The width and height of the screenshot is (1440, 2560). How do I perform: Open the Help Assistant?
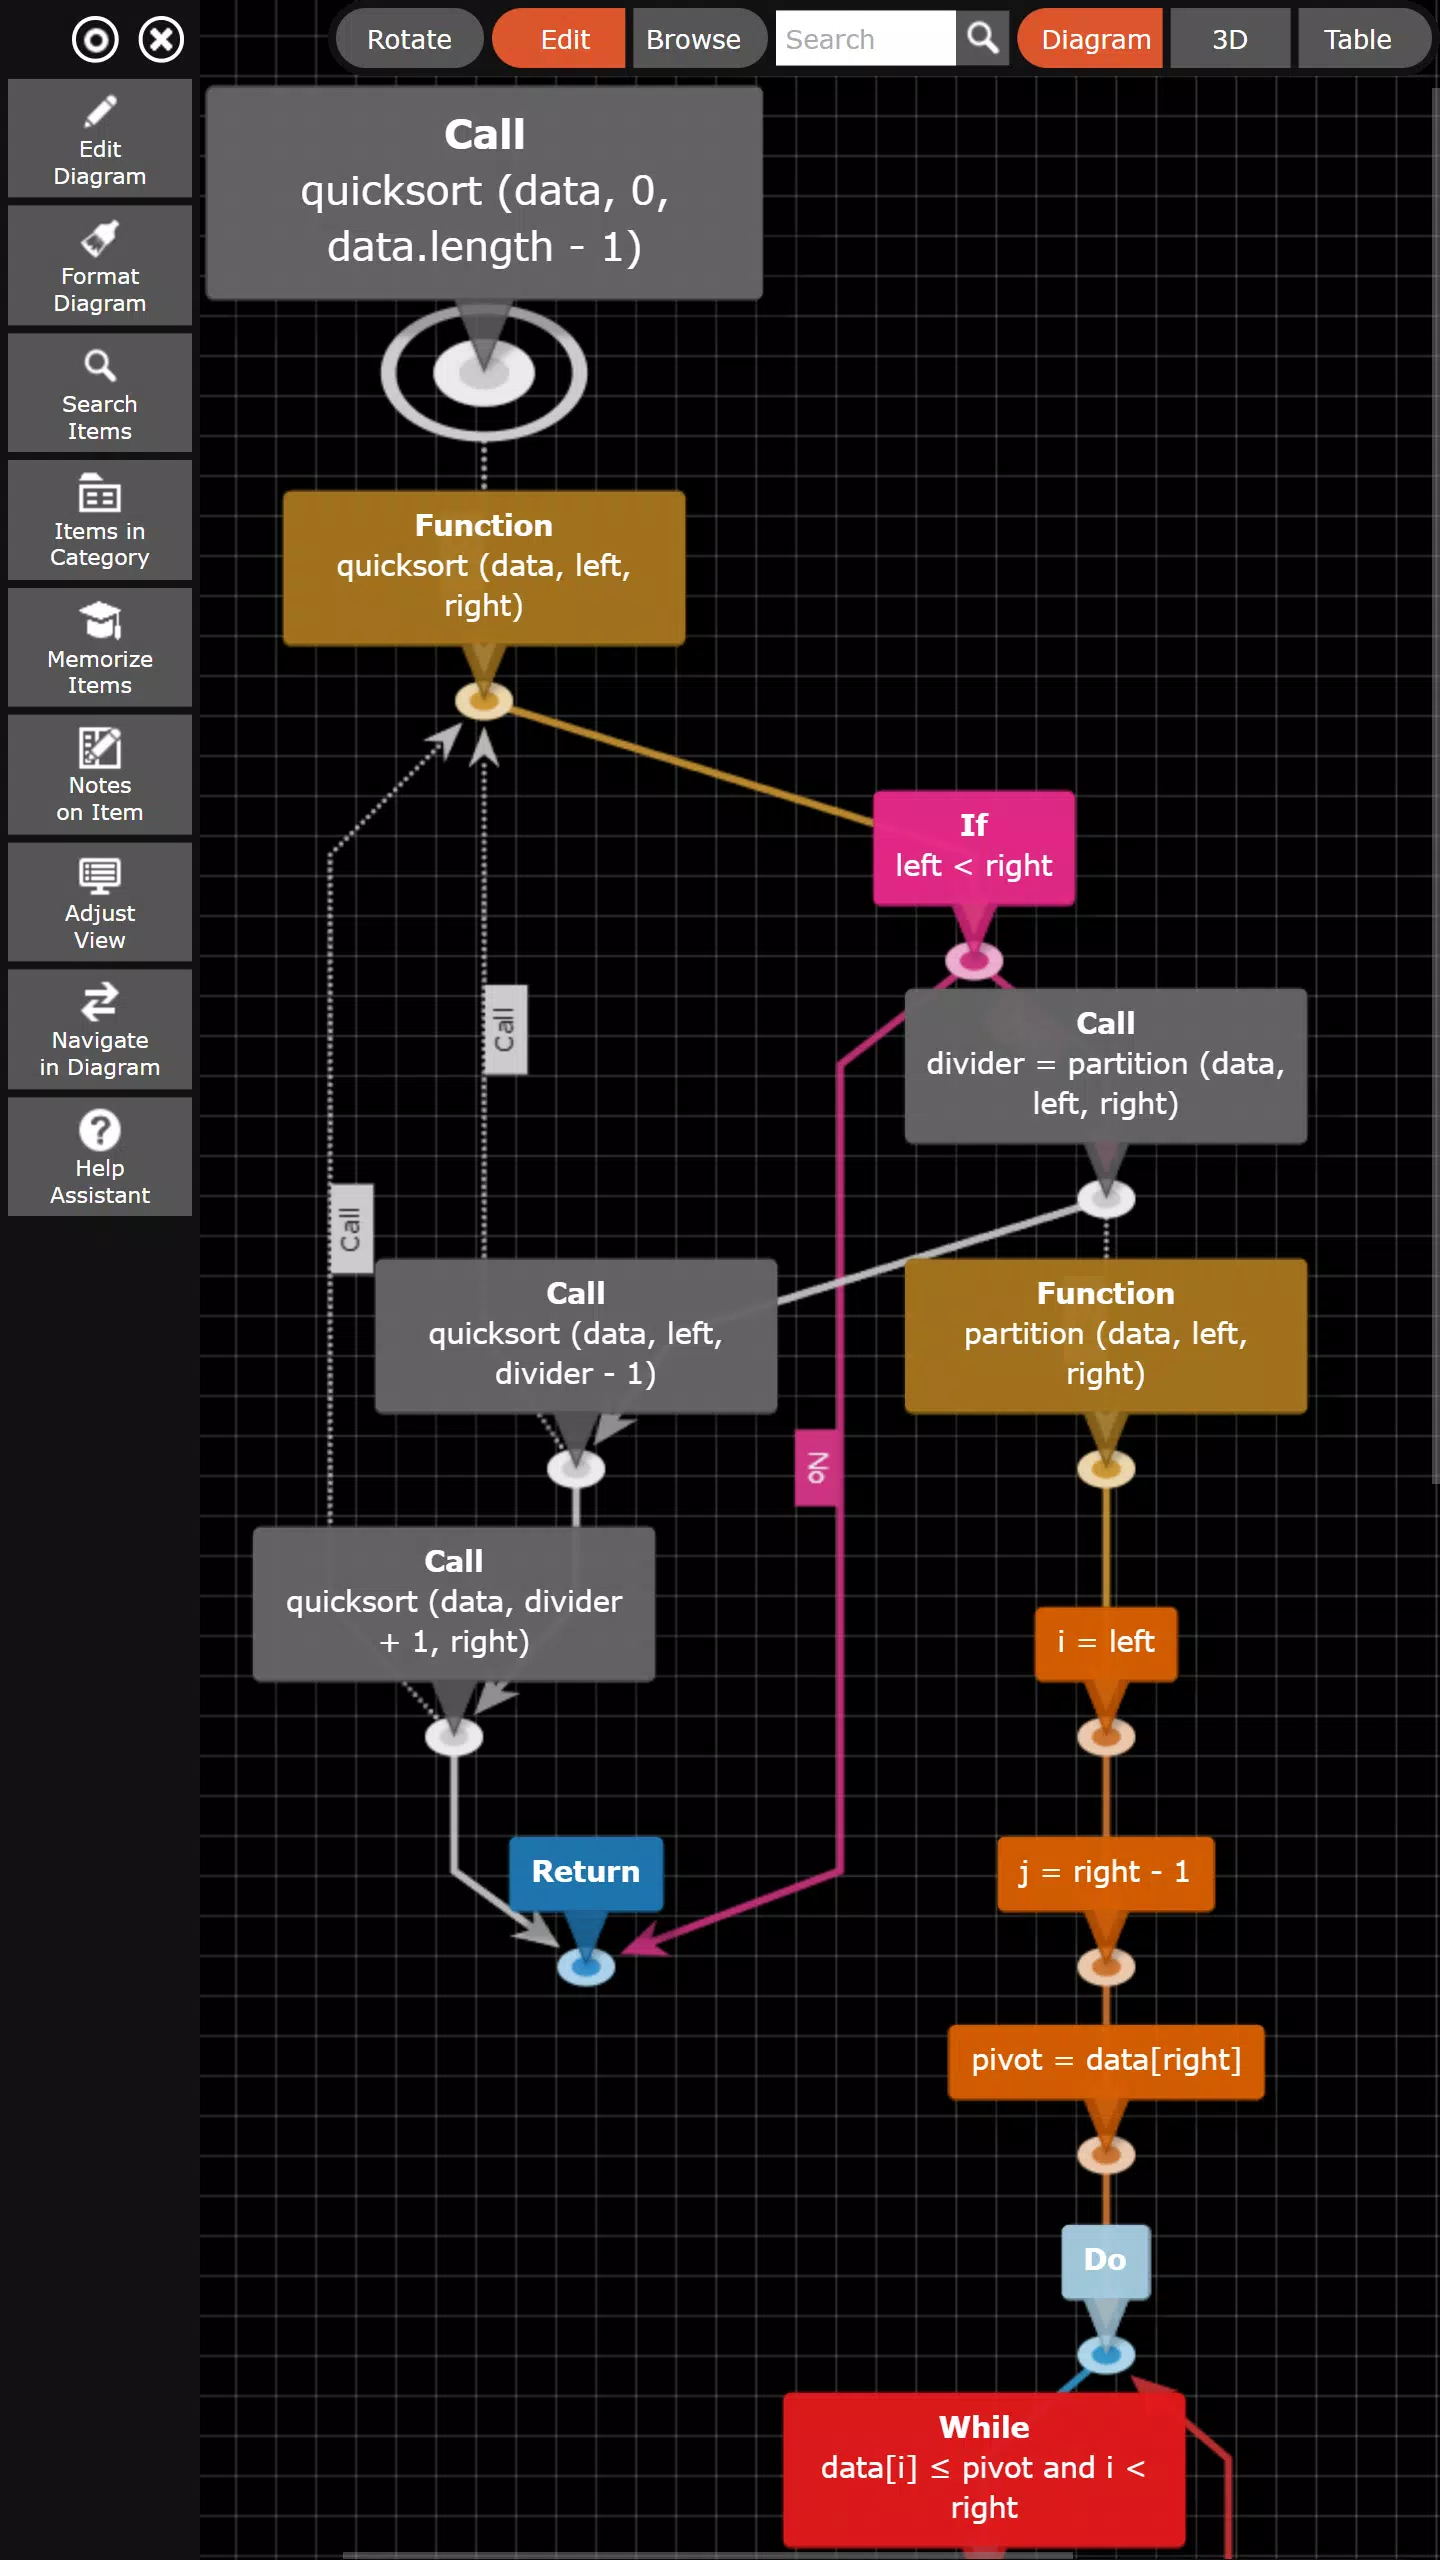point(100,1157)
